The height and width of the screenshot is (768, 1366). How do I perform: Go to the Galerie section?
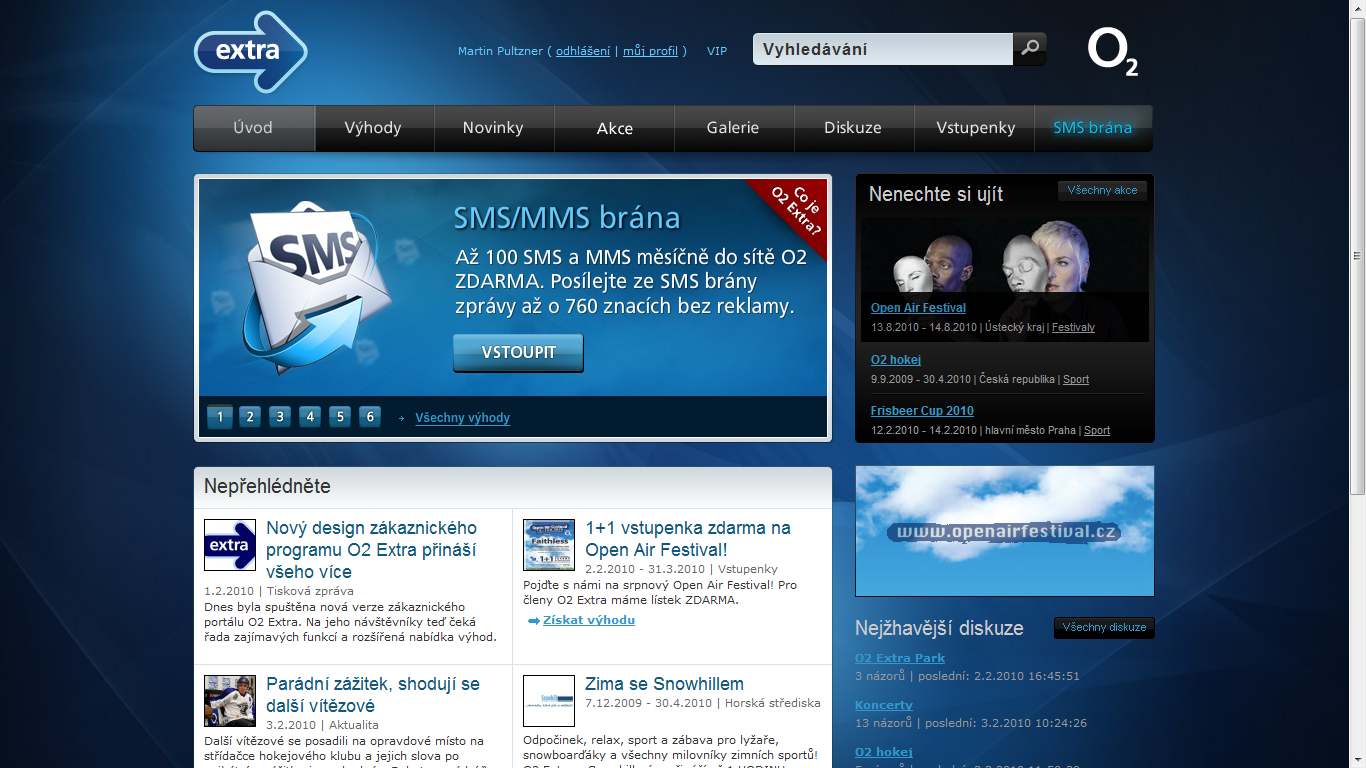(x=733, y=128)
